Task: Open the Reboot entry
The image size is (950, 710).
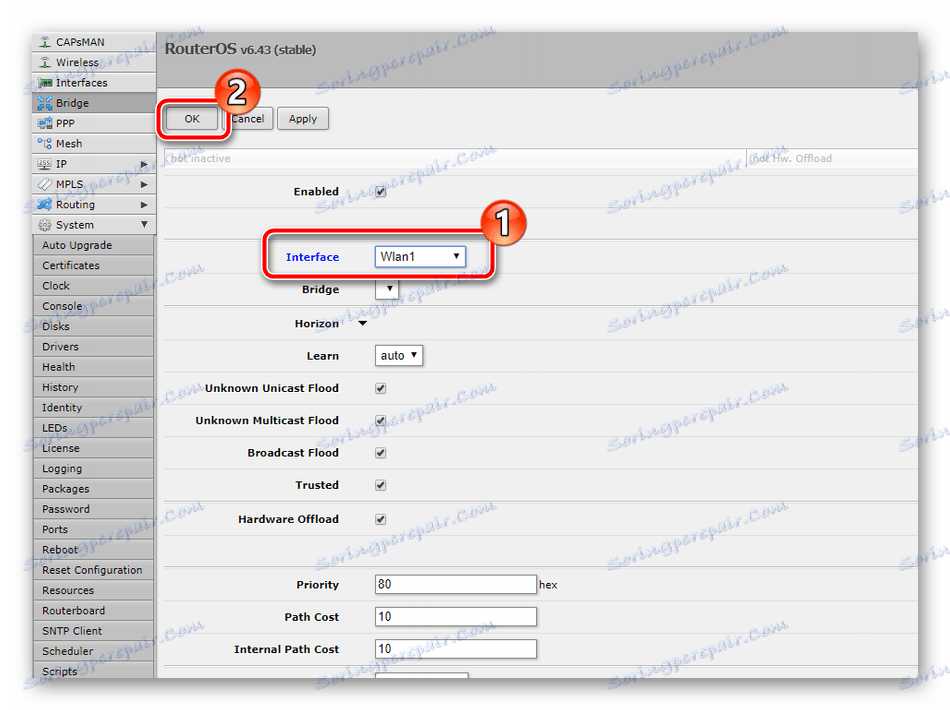Action: 93,549
